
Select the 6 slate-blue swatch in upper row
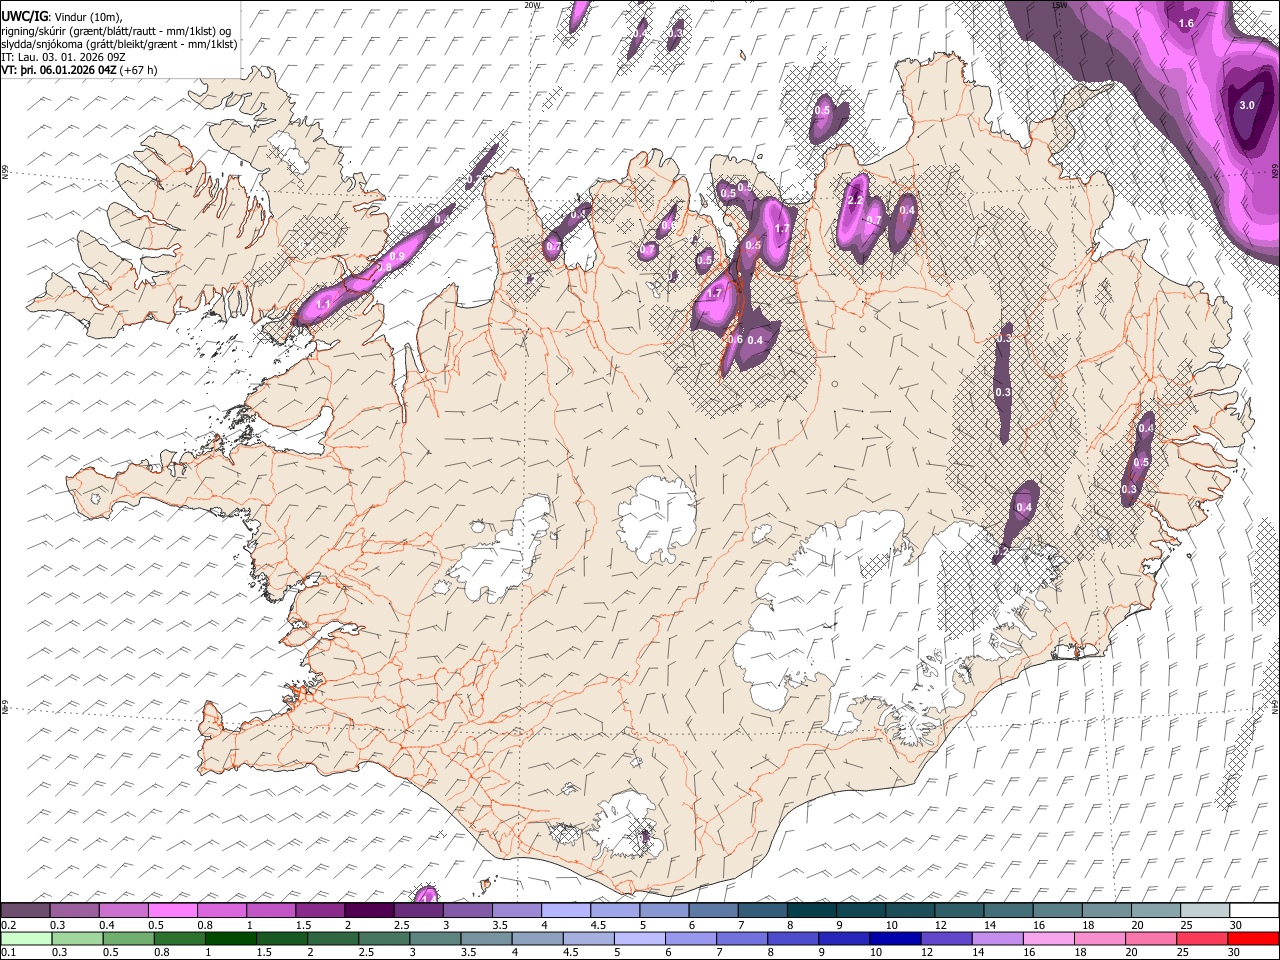pyautogui.click(x=712, y=911)
